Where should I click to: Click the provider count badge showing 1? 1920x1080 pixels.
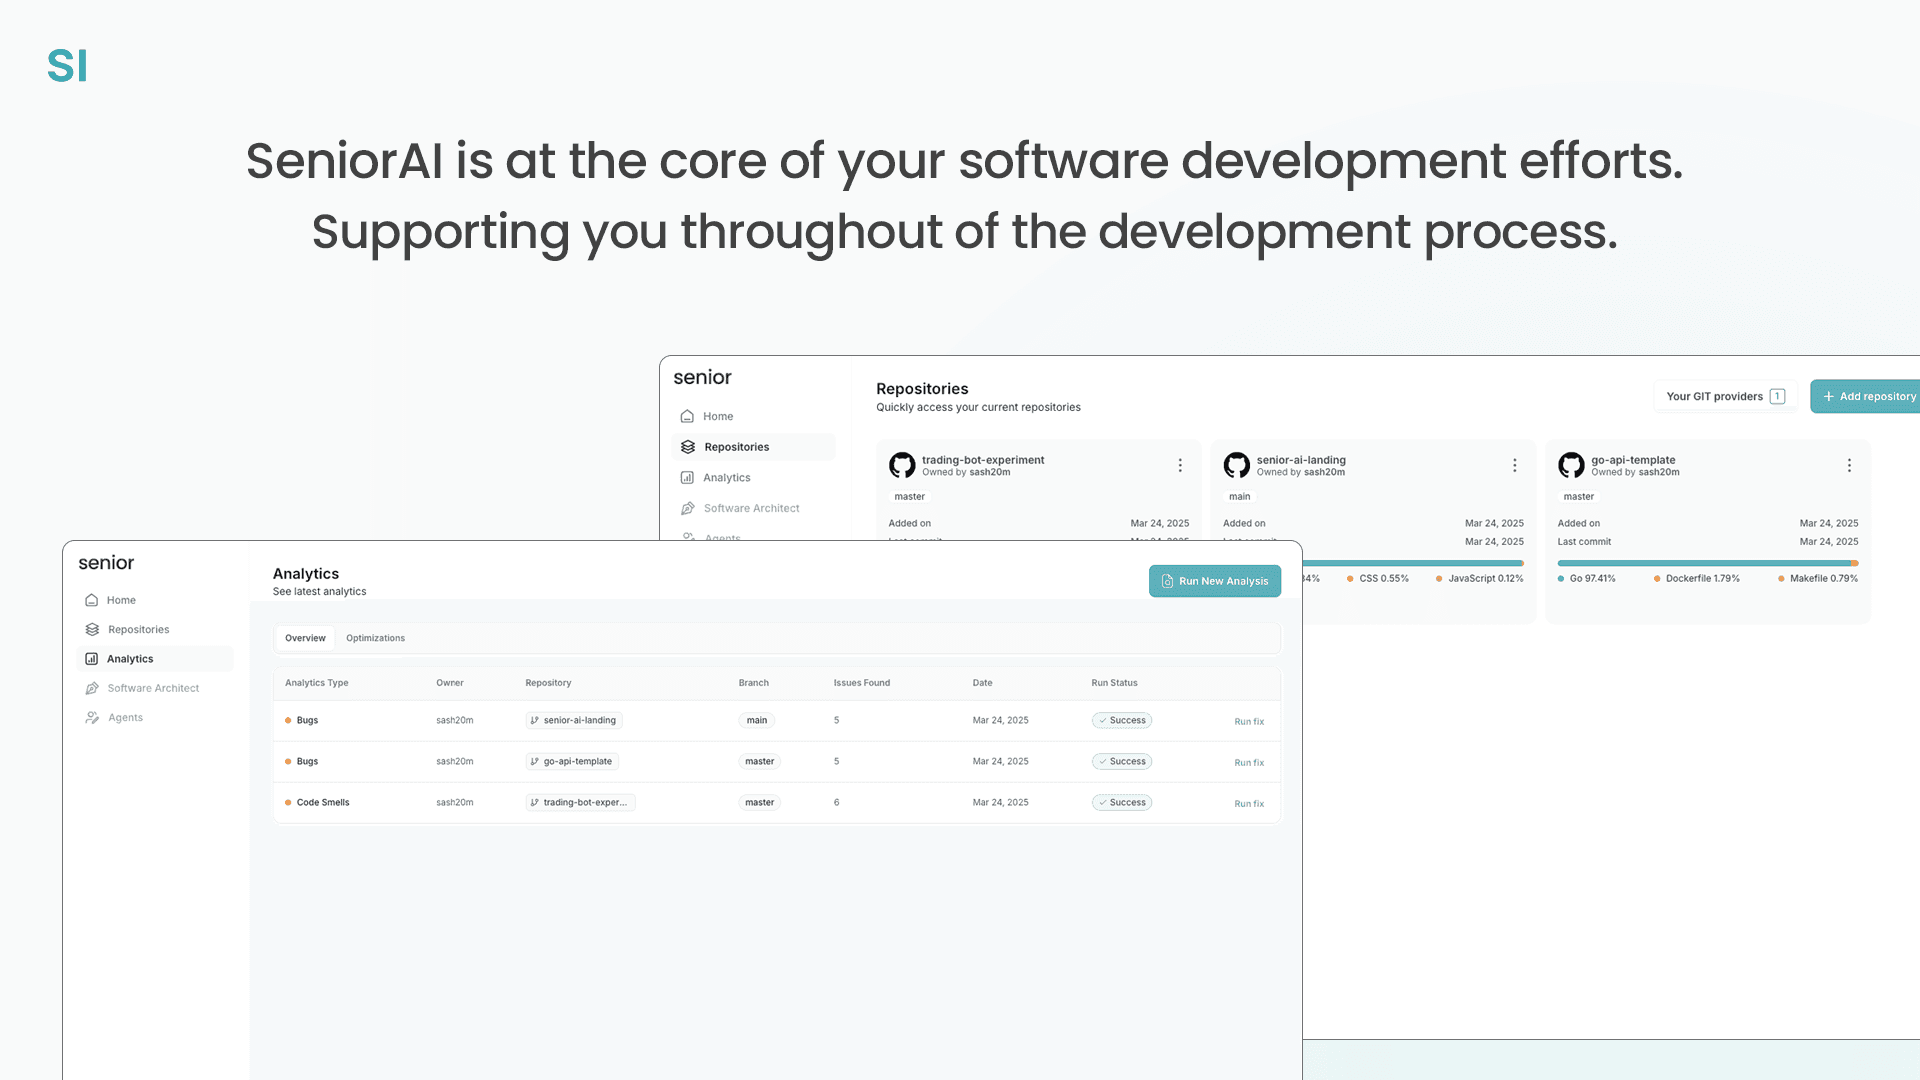click(x=1777, y=396)
